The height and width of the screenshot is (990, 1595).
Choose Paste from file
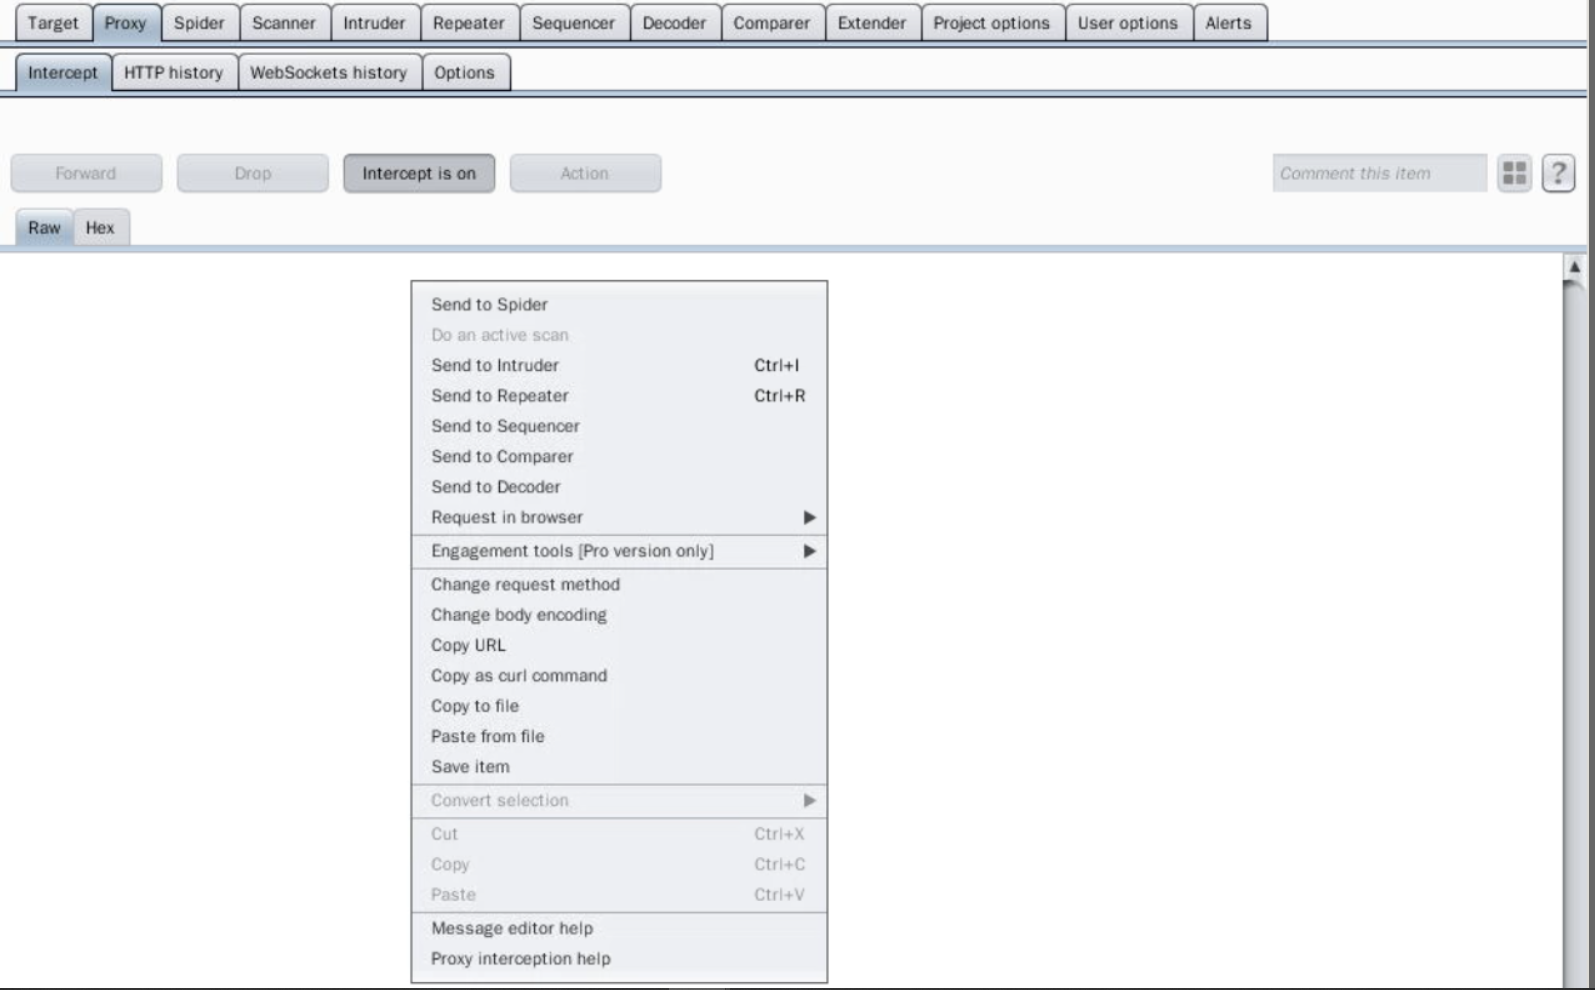(619, 736)
